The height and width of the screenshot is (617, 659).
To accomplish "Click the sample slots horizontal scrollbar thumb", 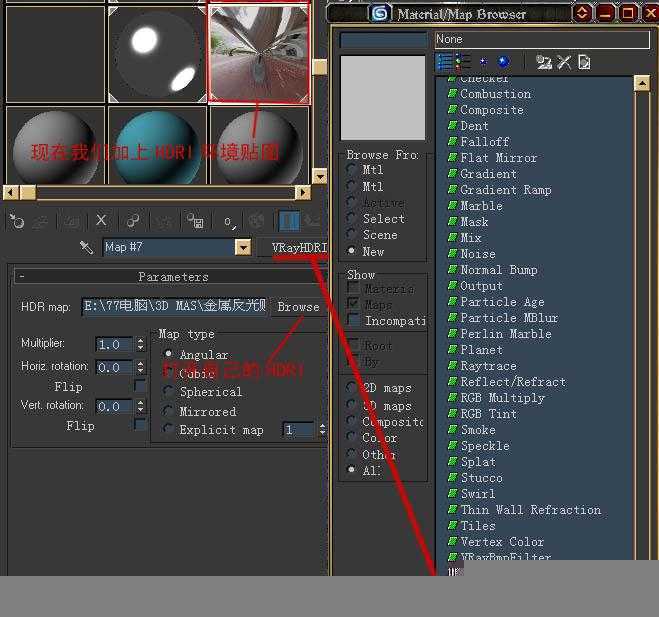I will coord(28,193).
